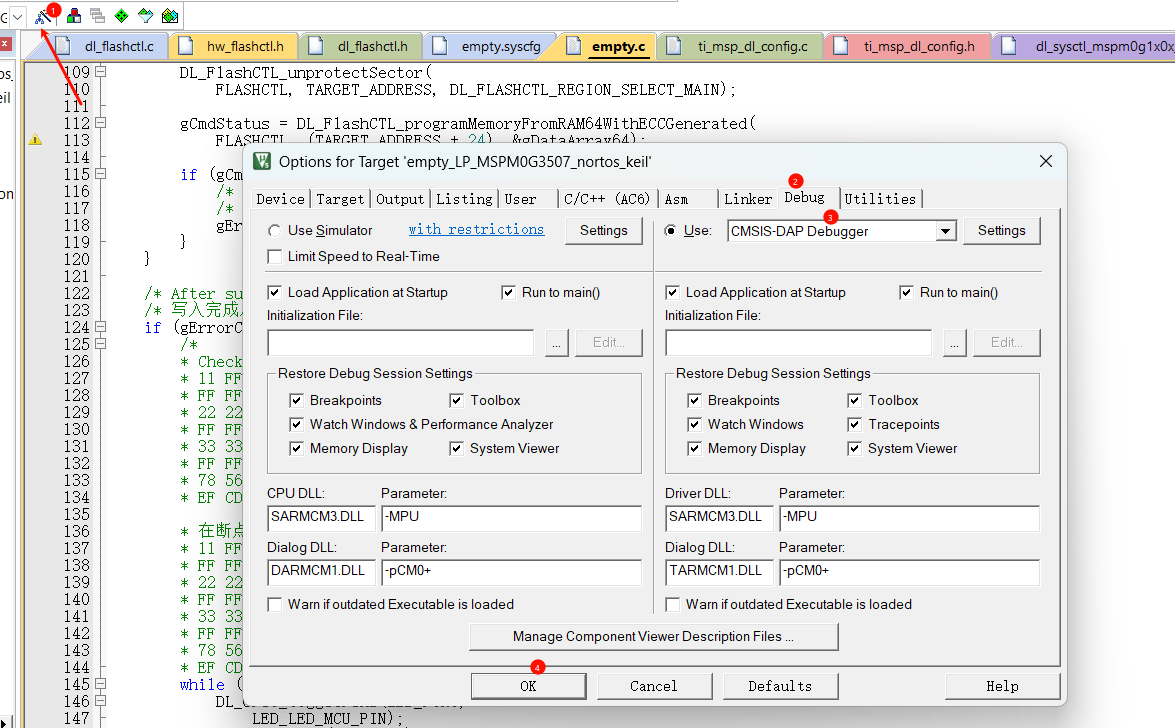The height and width of the screenshot is (728, 1175).
Task: Launch the Pack Installer icon
Action: 170,16
